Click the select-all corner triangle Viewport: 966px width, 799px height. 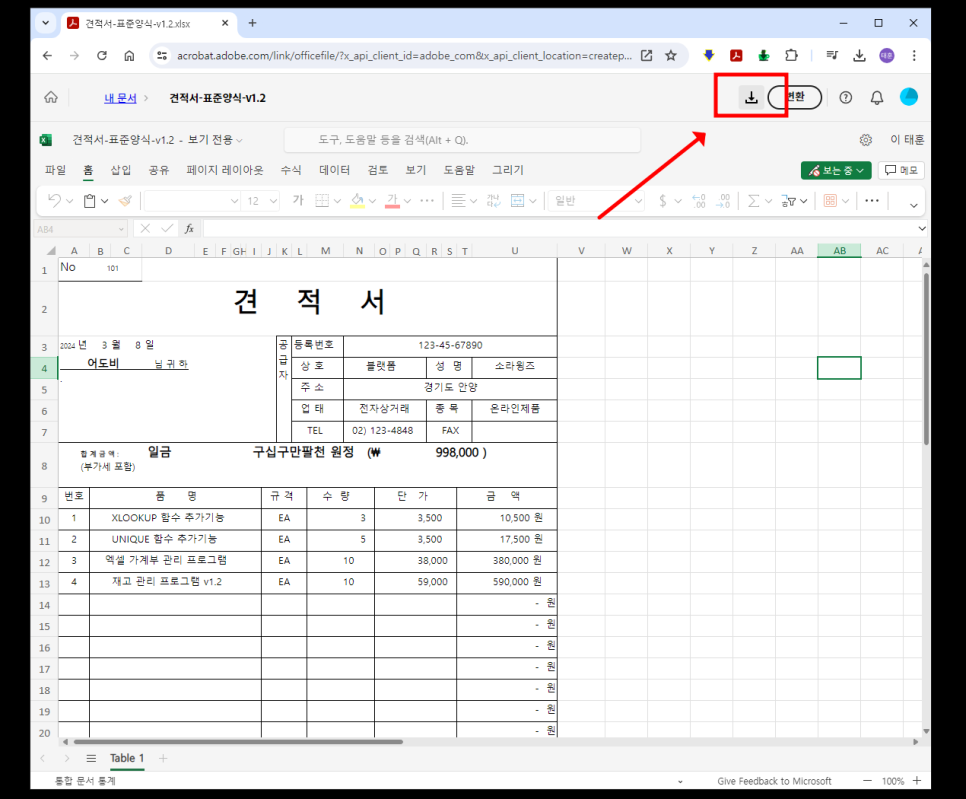tap(51, 251)
